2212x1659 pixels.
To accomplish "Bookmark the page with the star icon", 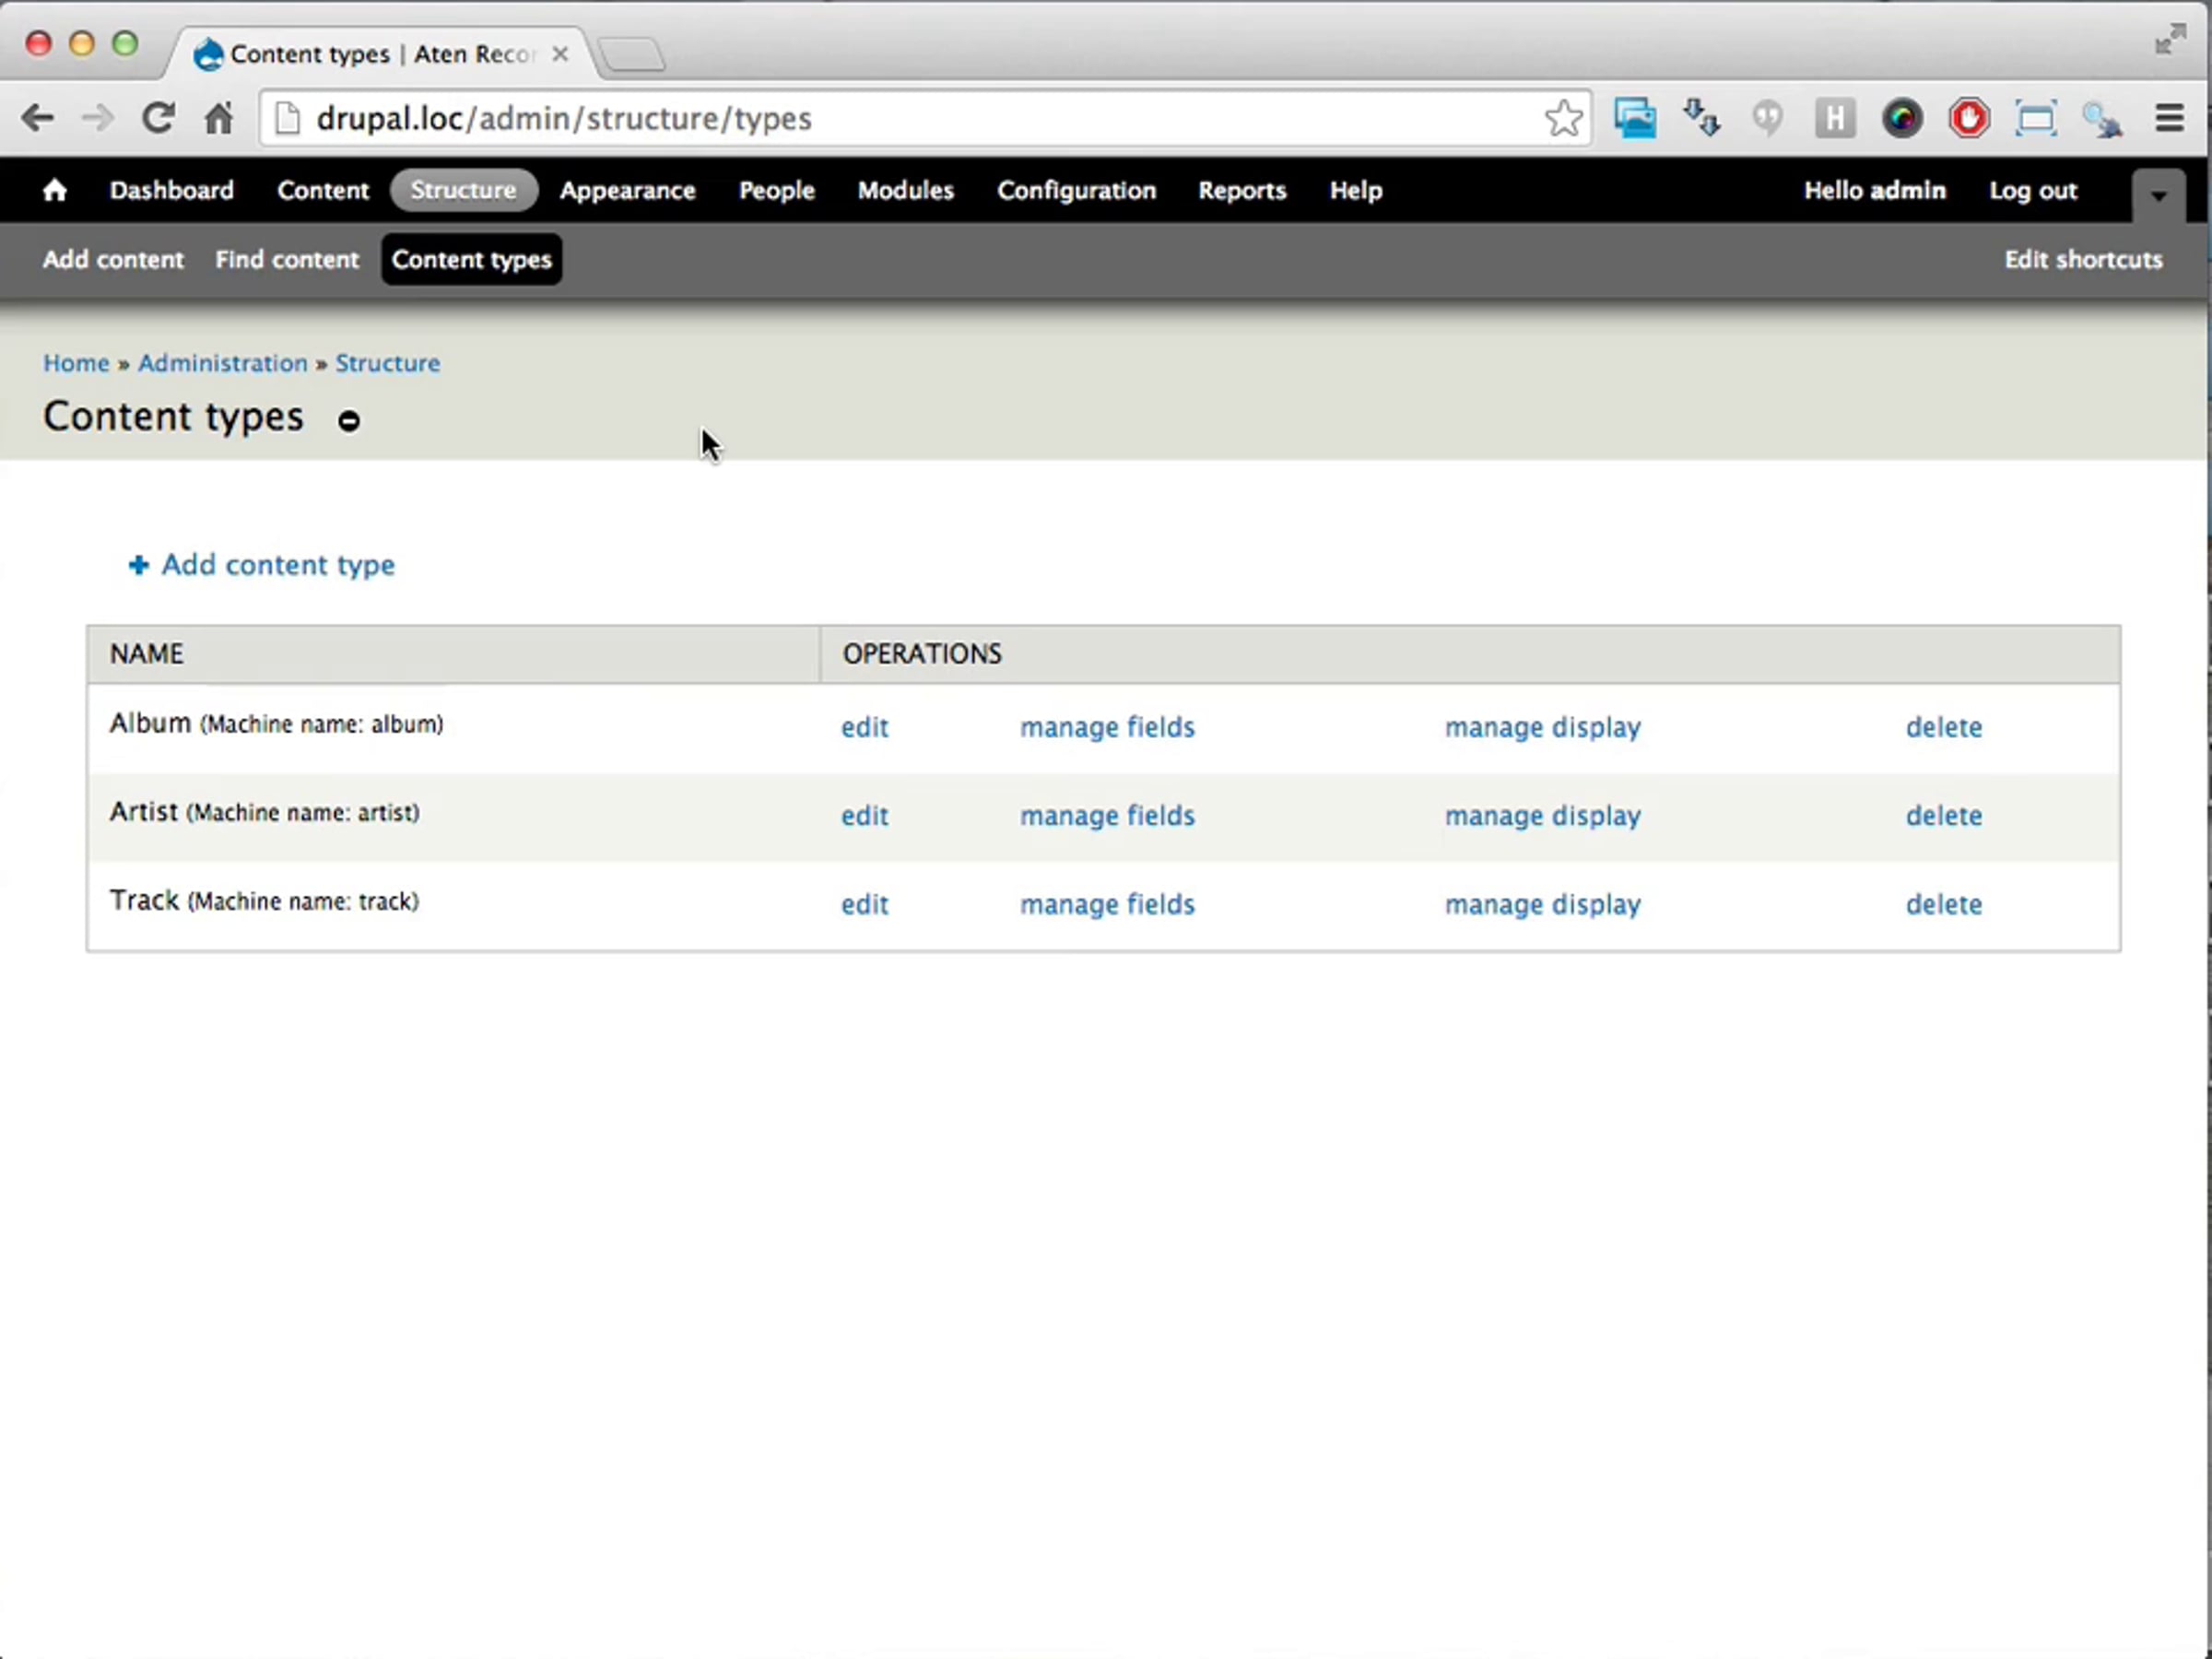I will (x=1563, y=118).
